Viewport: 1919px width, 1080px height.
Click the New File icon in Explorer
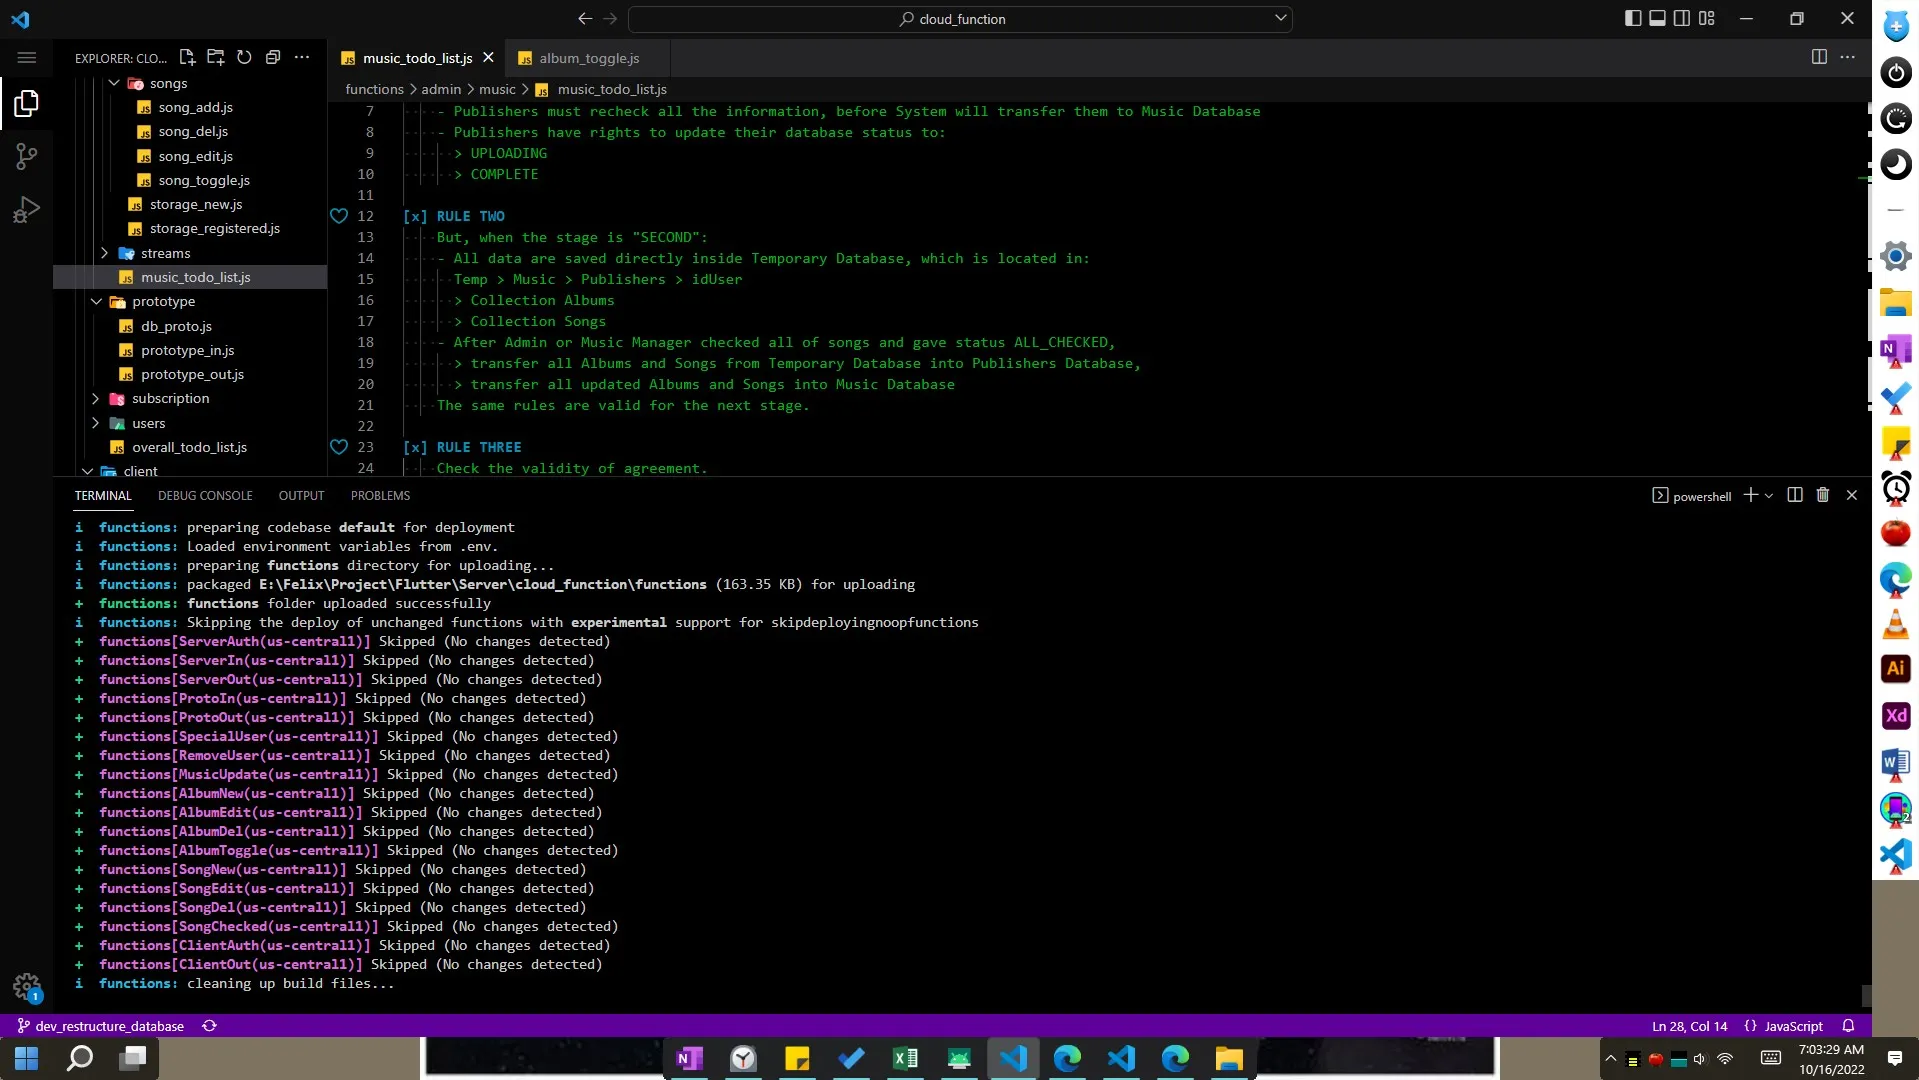(187, 57)
